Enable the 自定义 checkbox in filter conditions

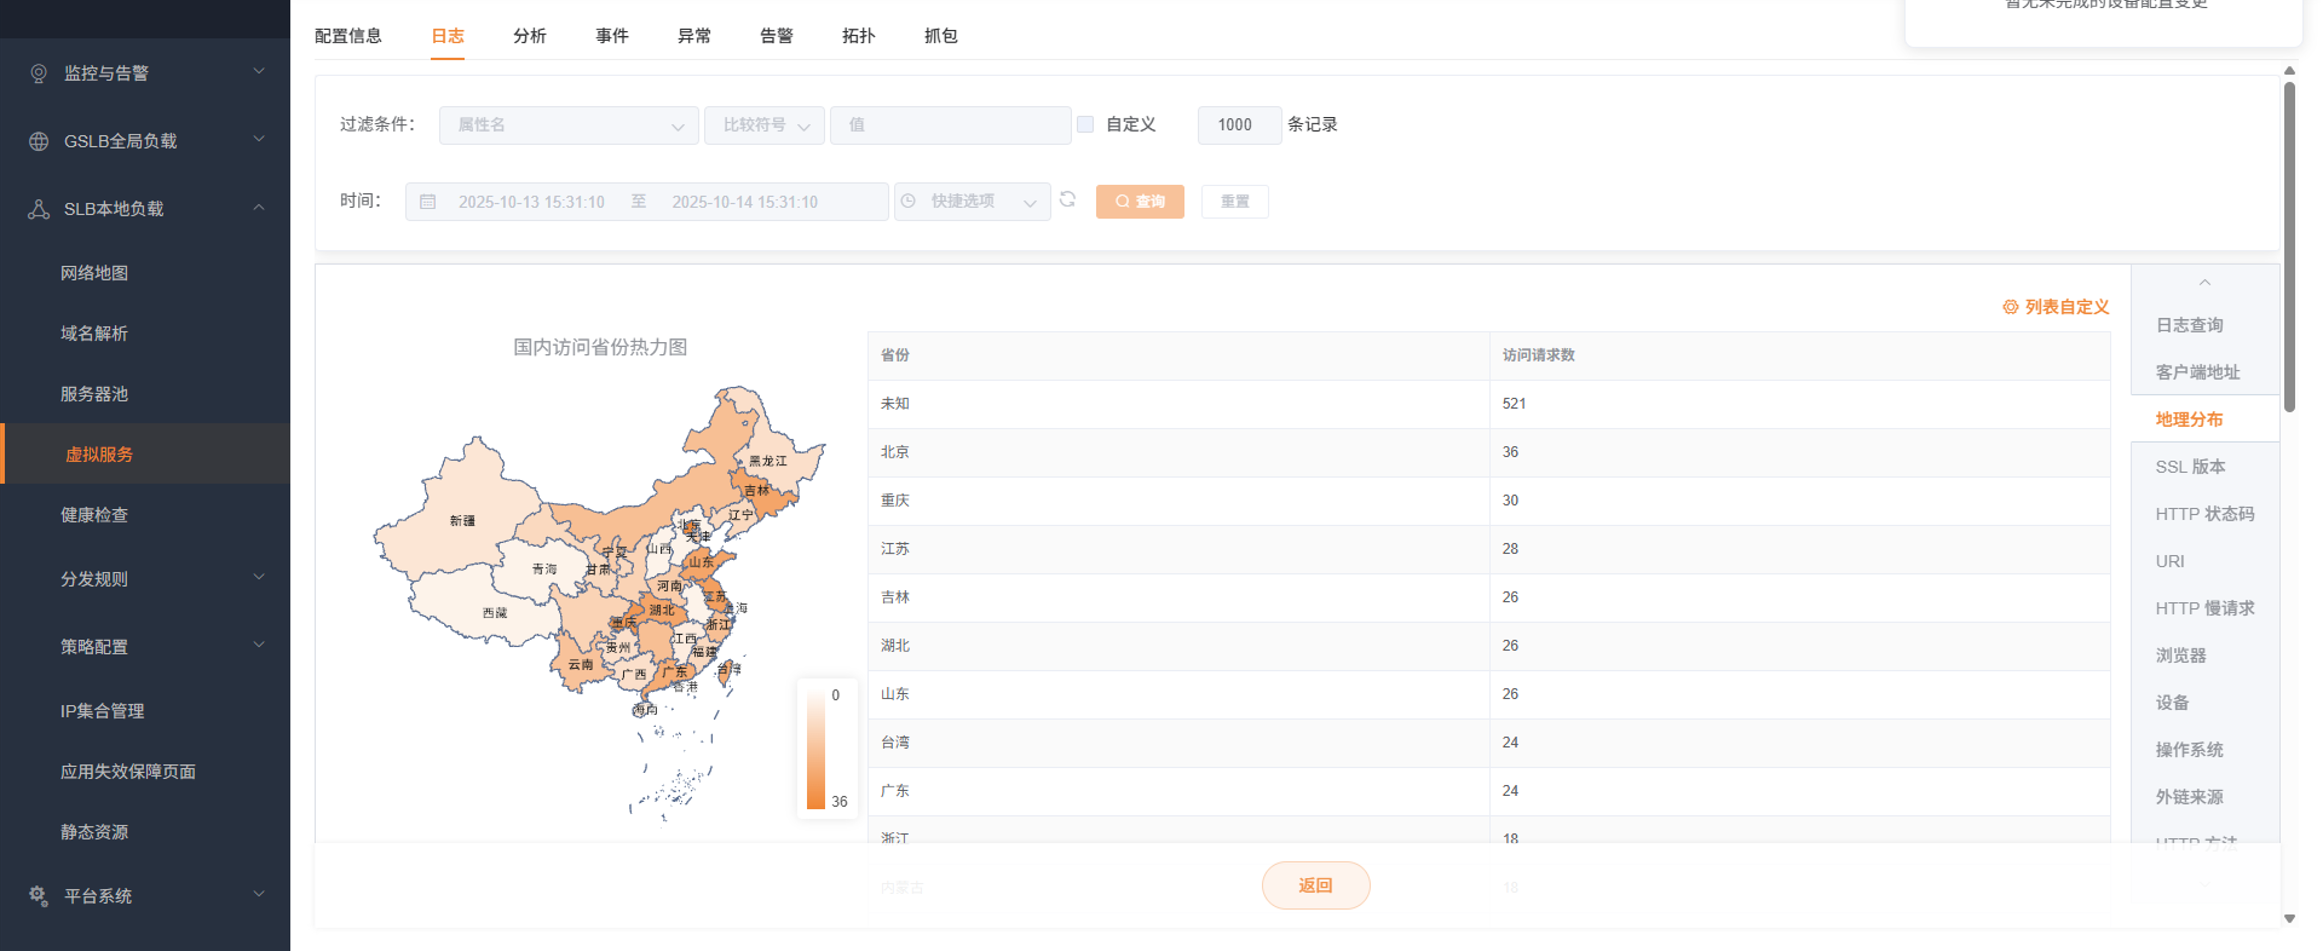point(1086,124)
